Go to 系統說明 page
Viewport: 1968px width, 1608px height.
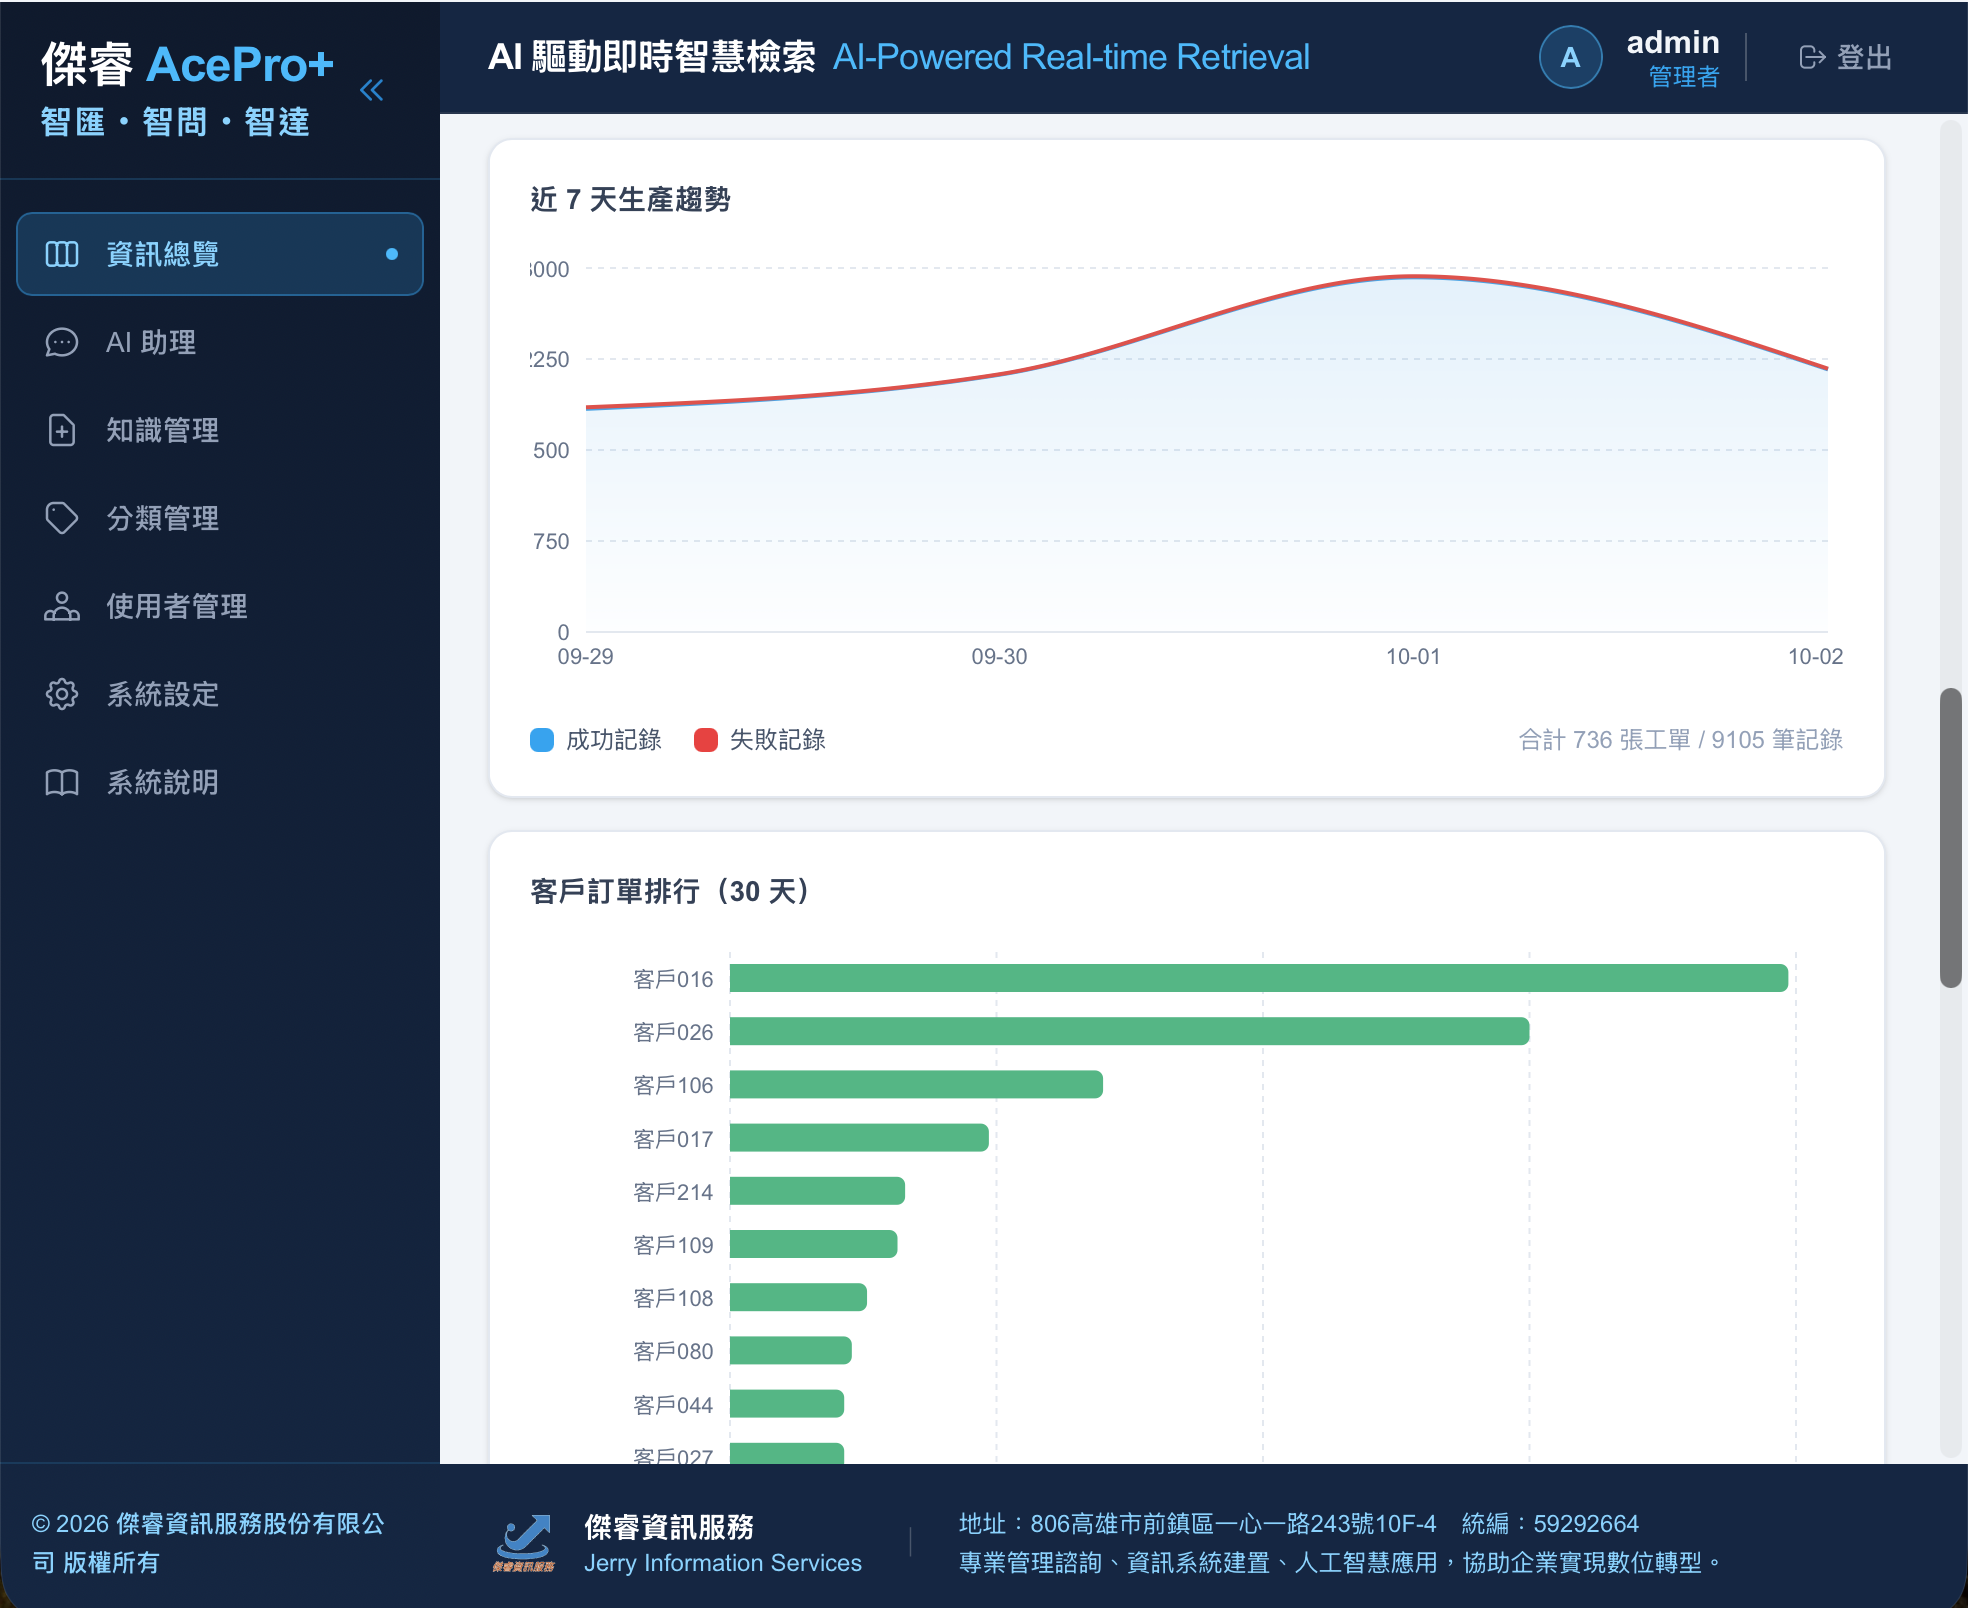(x=220, y=782)
